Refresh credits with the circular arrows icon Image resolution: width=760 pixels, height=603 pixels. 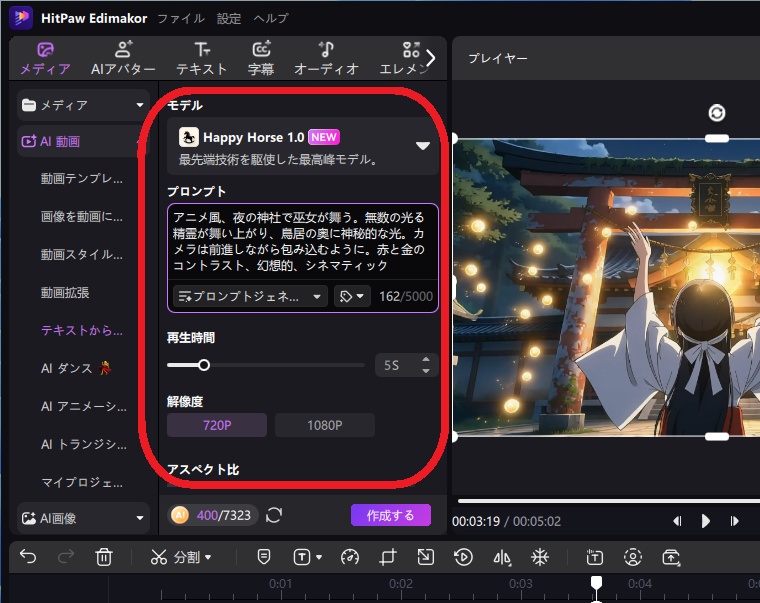pyautogui.click(x=274, y=515)
